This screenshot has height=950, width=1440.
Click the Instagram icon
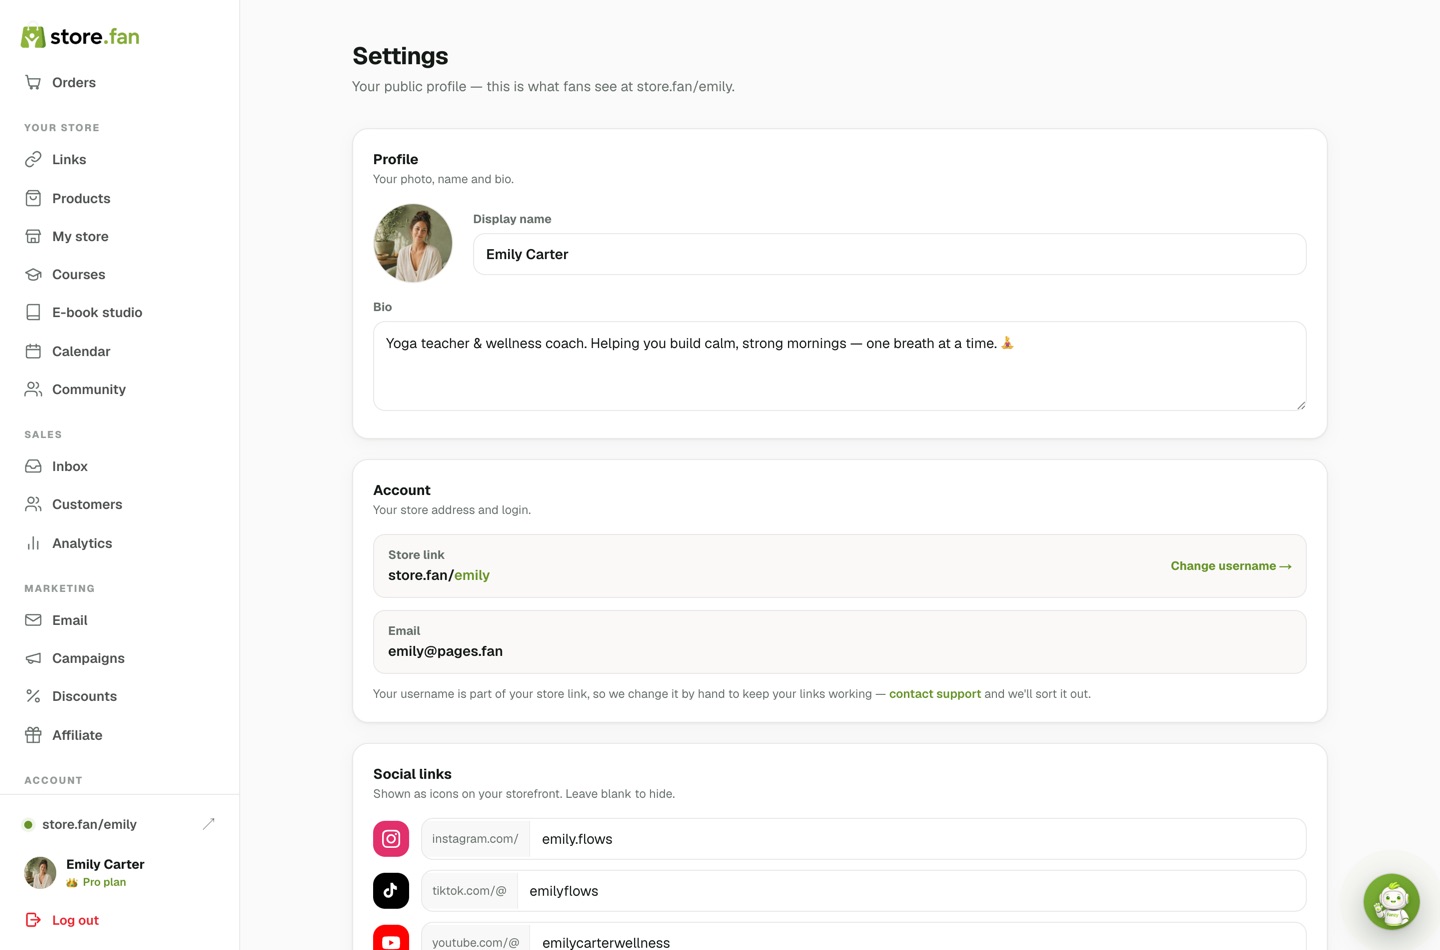[x=391, y=839]
